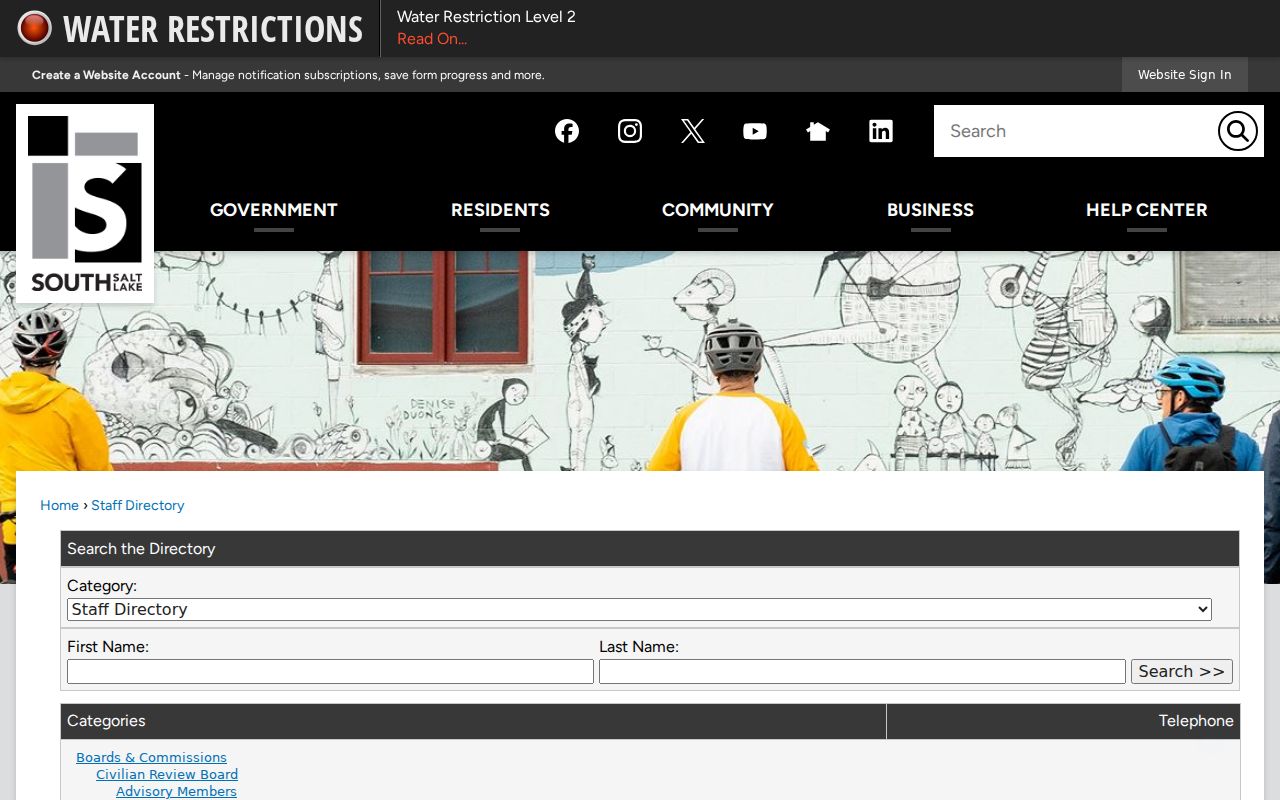Image resolution: width=1280 pixels, height=800 pixels.
Task: Click the Staff Directory breadcrumb link
Action: [x=138, y=506]
